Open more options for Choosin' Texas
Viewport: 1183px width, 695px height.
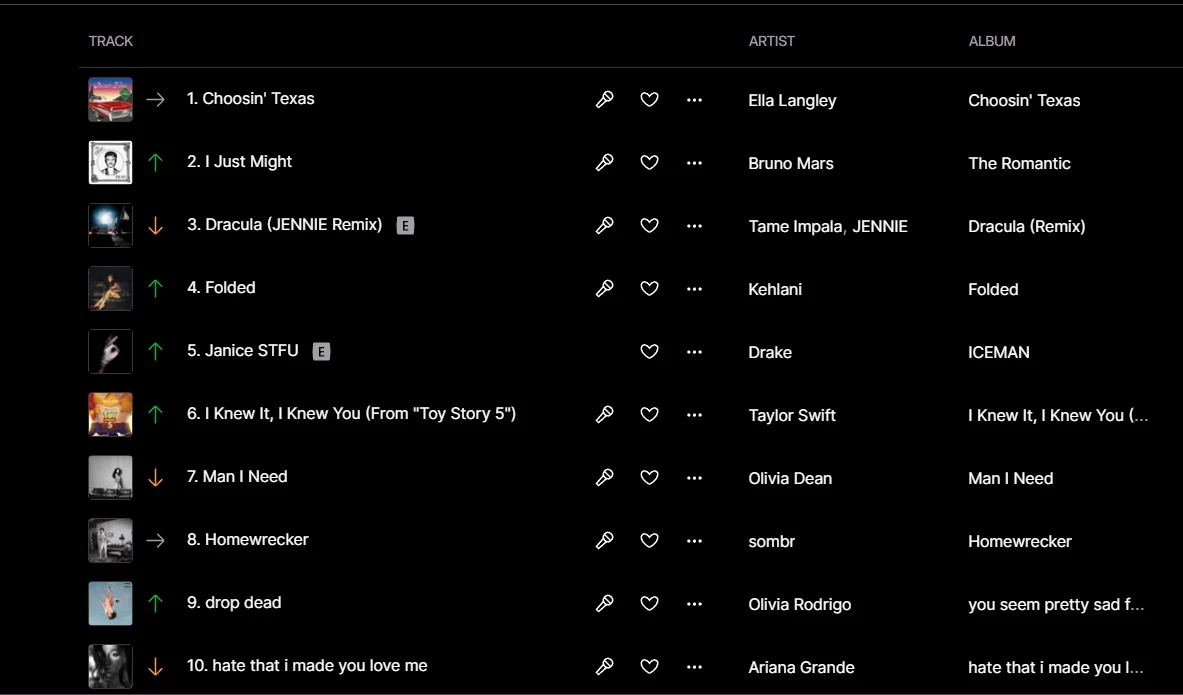[694, 100]
